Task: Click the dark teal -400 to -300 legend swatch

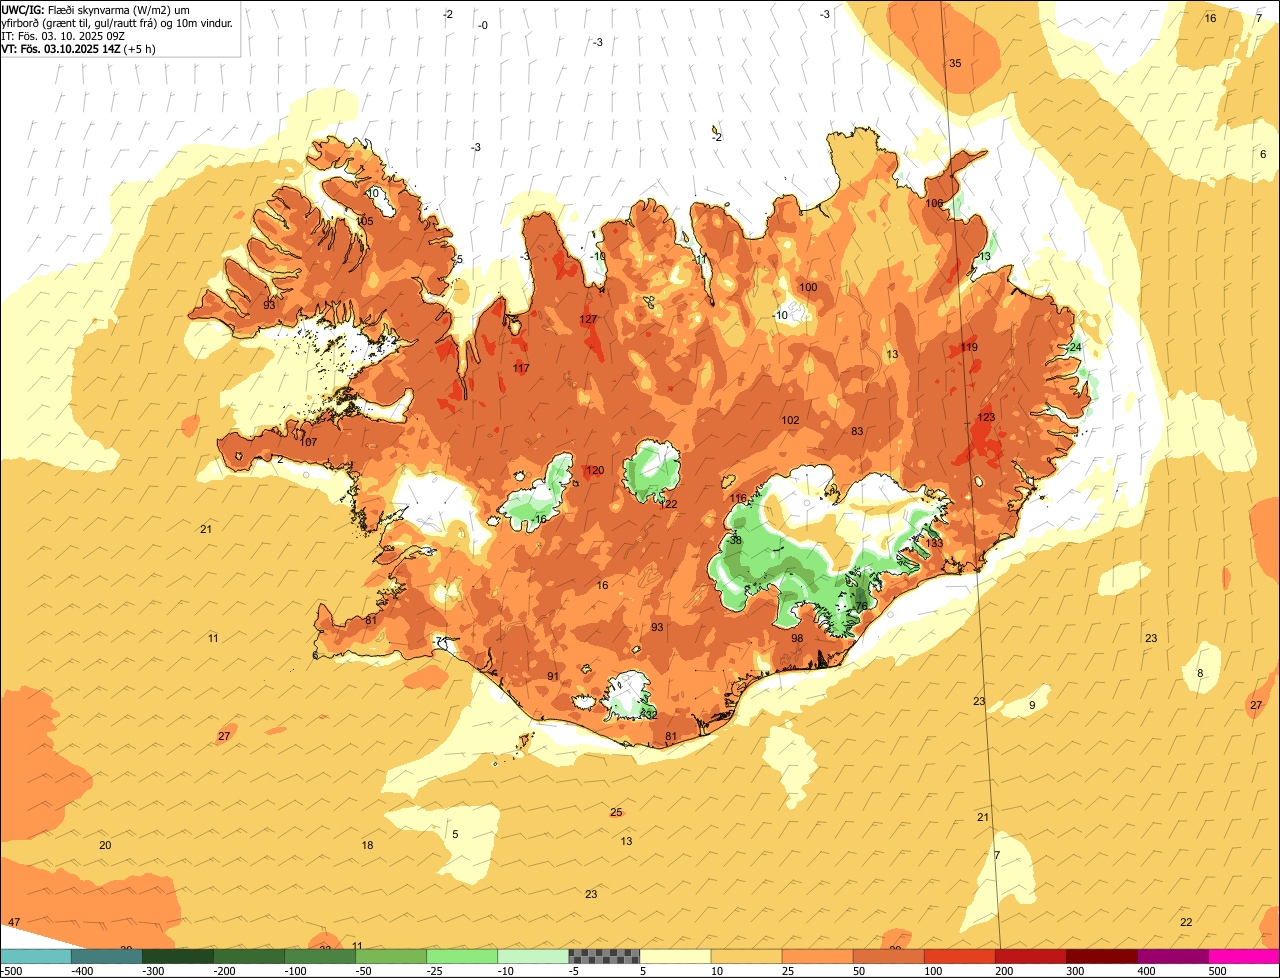Action: tap(106, 956)
